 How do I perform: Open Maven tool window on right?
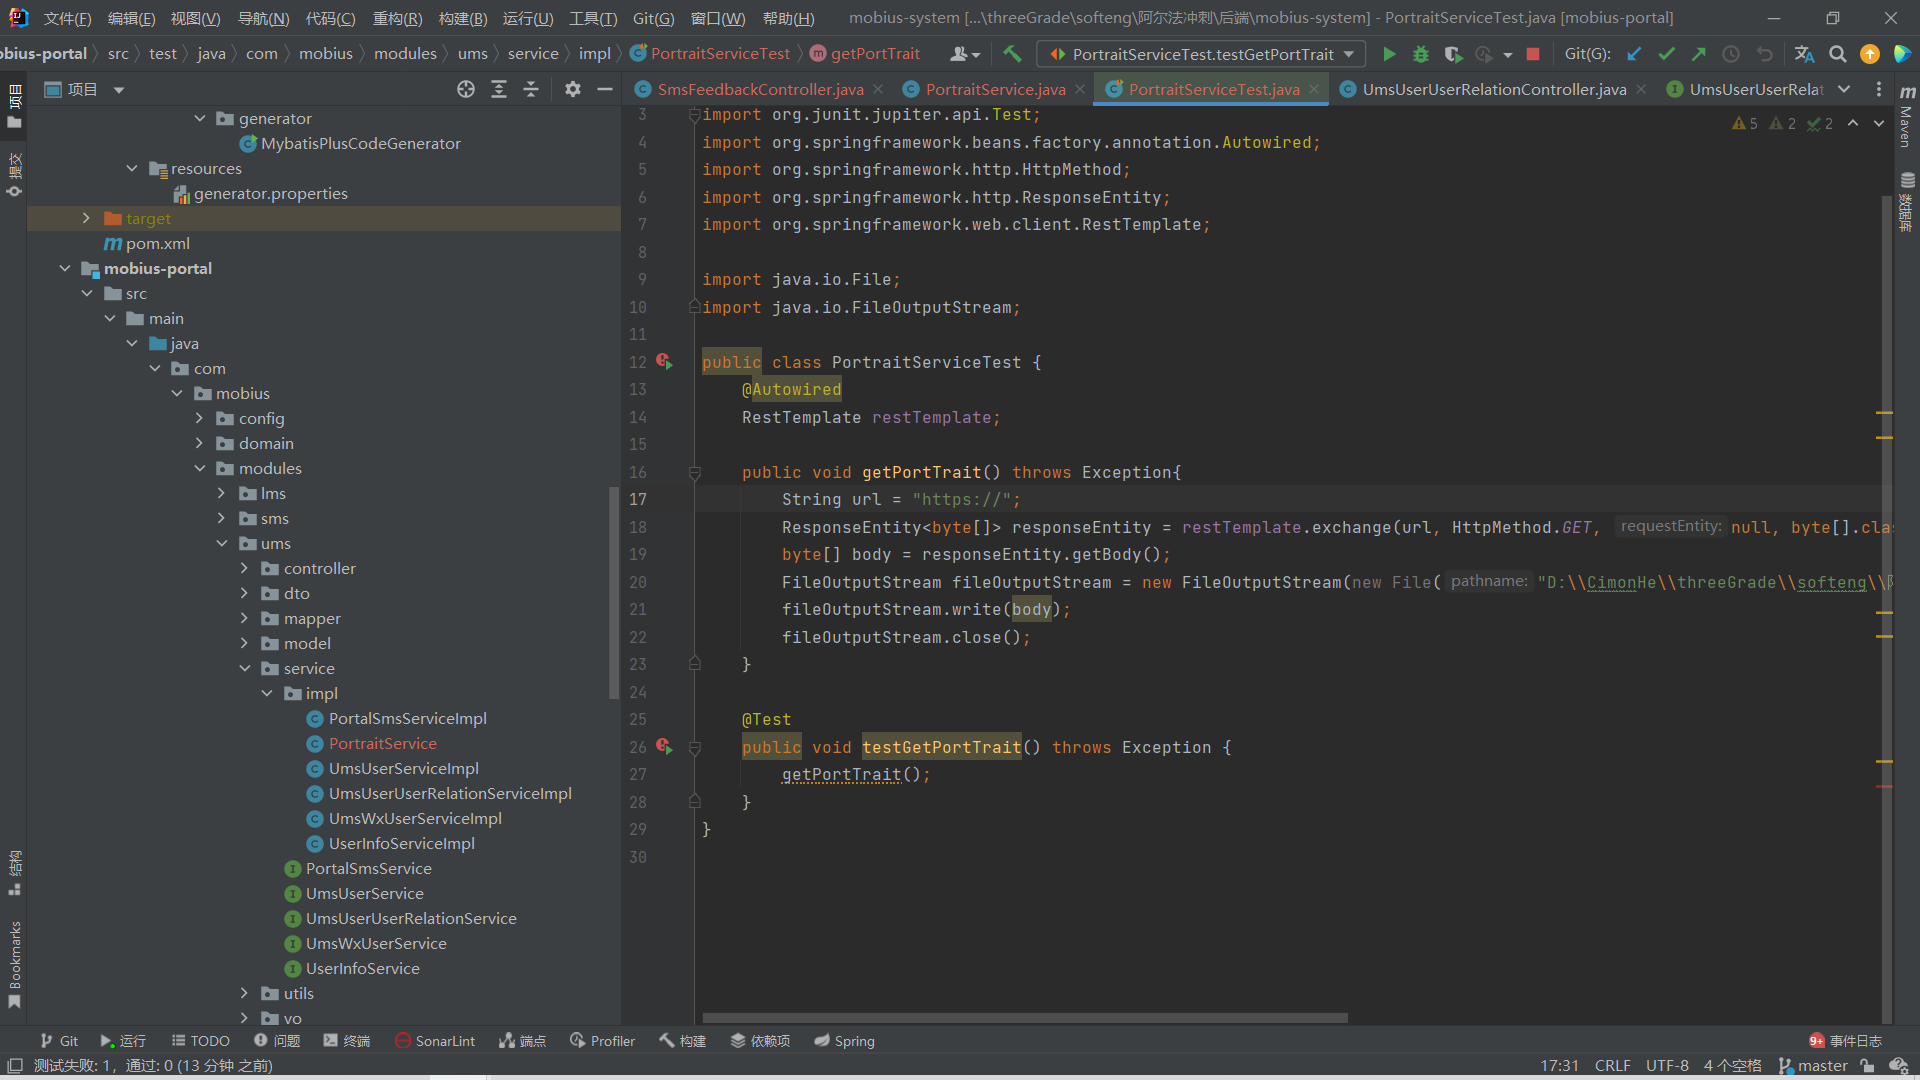coord(1907,117)
